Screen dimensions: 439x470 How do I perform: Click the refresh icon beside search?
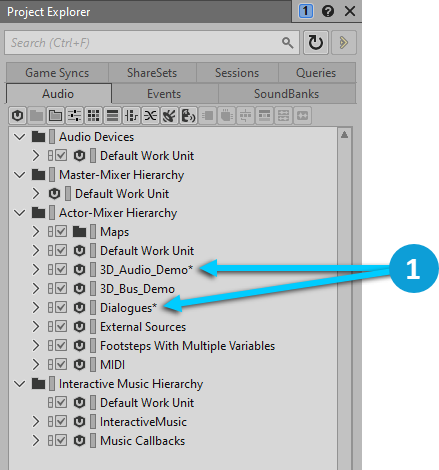(315, 42)
